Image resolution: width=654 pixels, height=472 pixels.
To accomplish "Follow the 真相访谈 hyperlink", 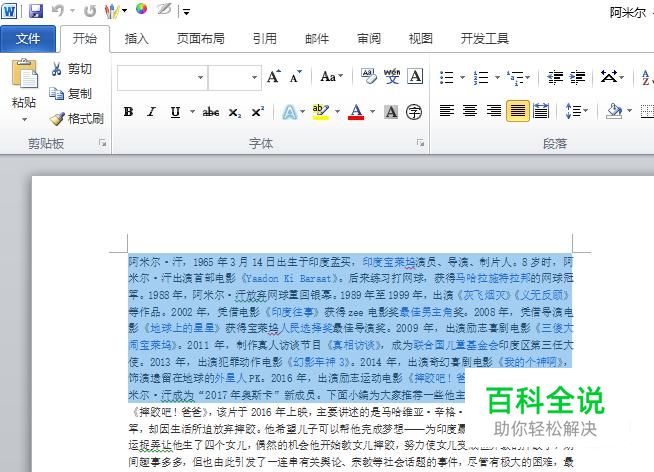I will (x=354, y=345).
